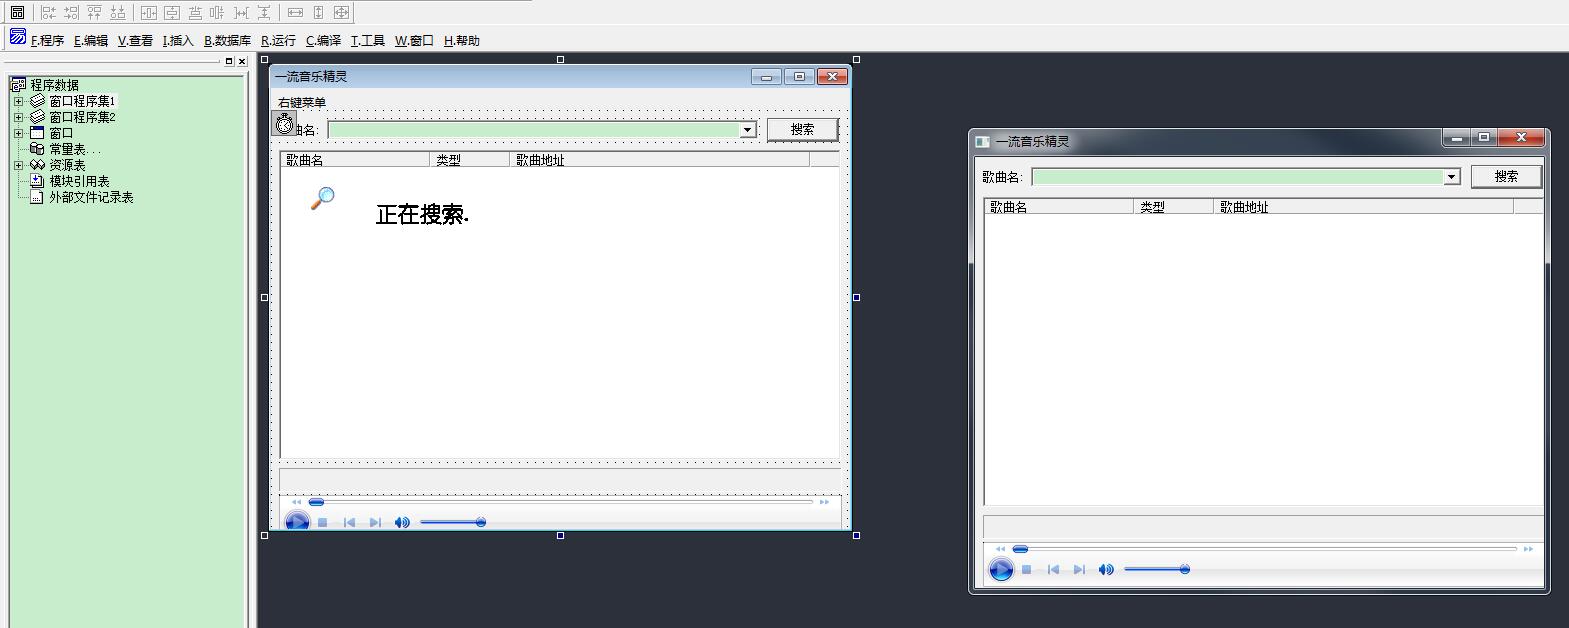Click 搜索 button in running window
The width and height of the screenshot is (1569, 628).
[1505, 177]
